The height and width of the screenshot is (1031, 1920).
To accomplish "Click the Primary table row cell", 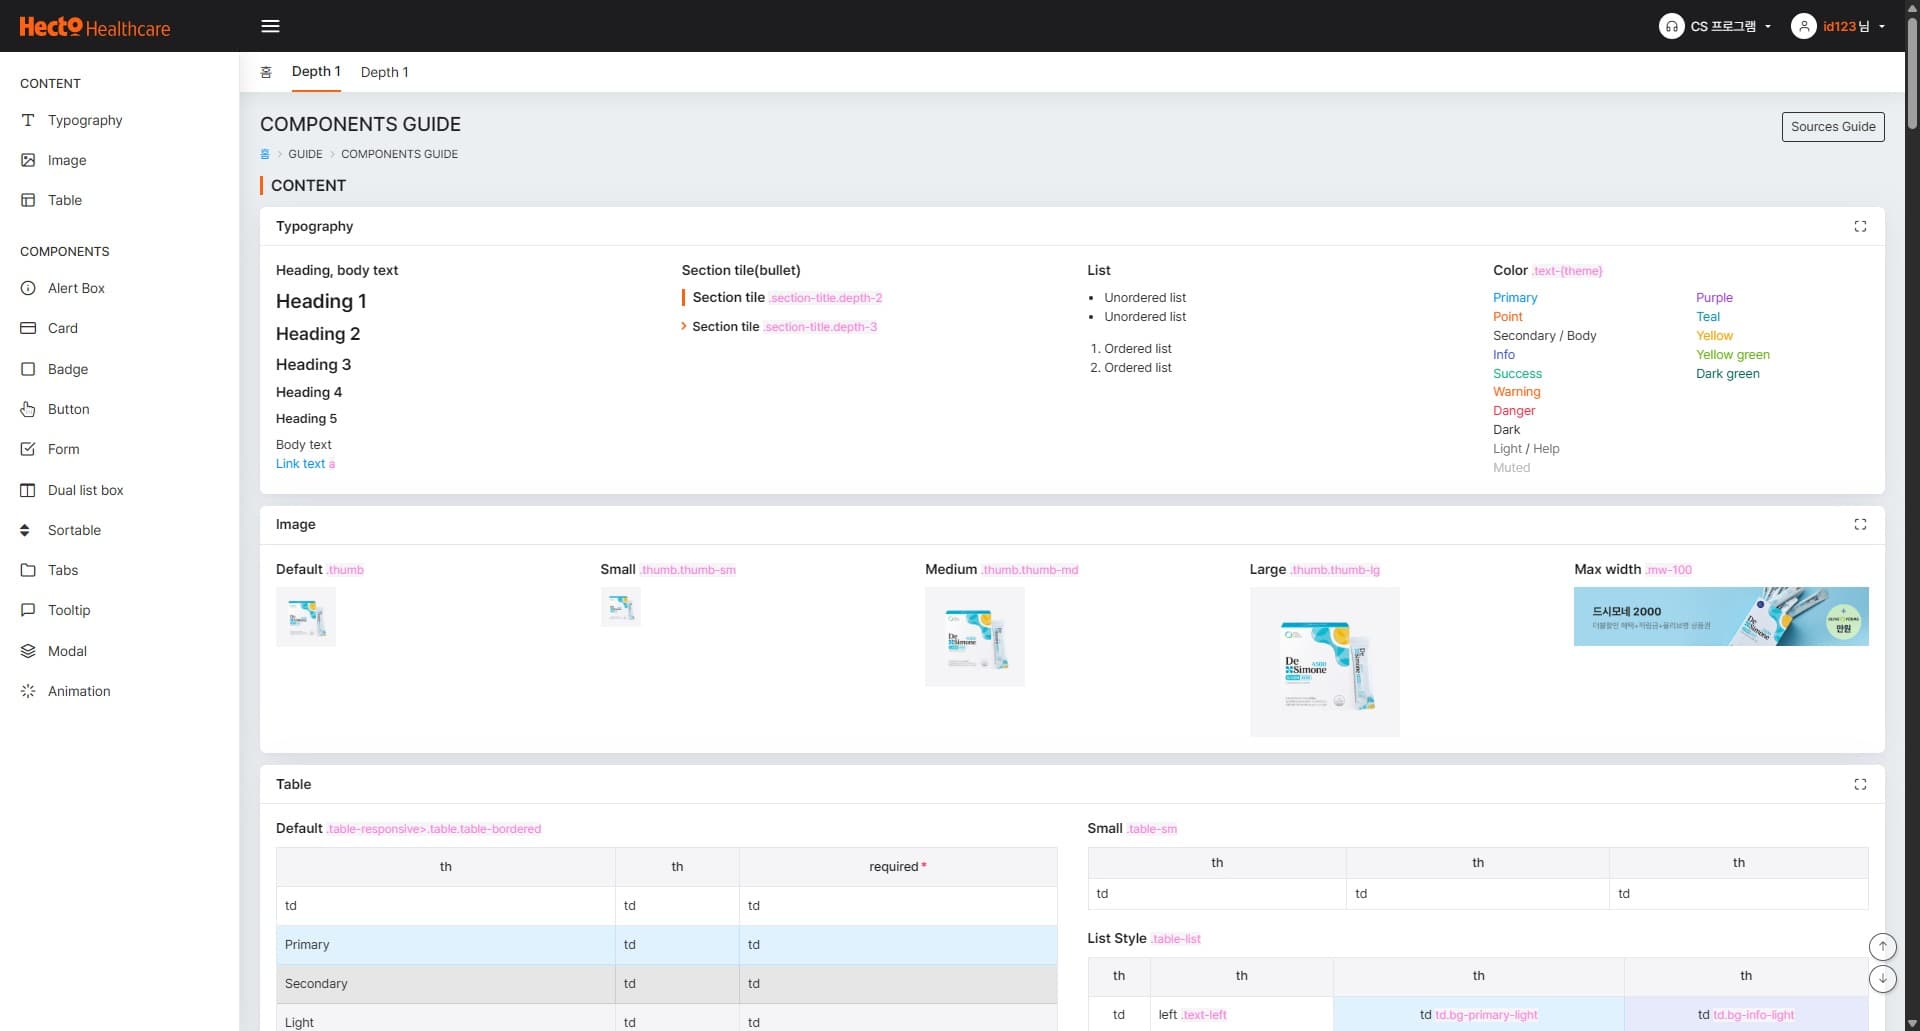I will [x=445, y=945].
